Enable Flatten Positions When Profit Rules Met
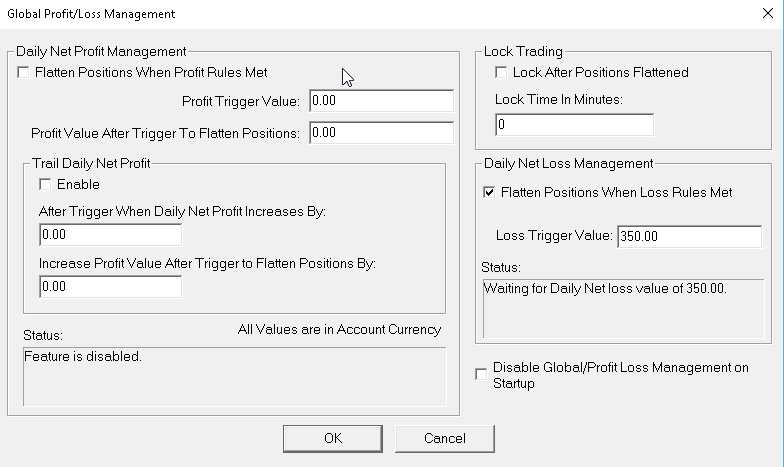This screenshot has height=467, width=784. (24, 73)
